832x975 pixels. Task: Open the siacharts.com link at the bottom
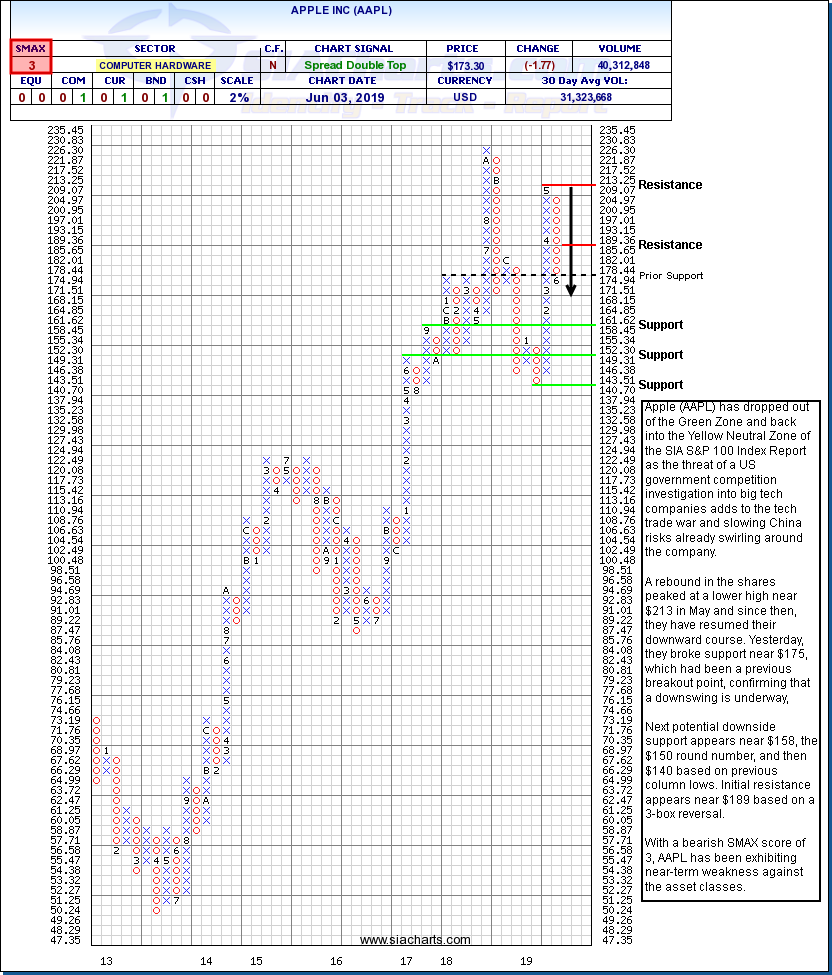pos(415,940)
